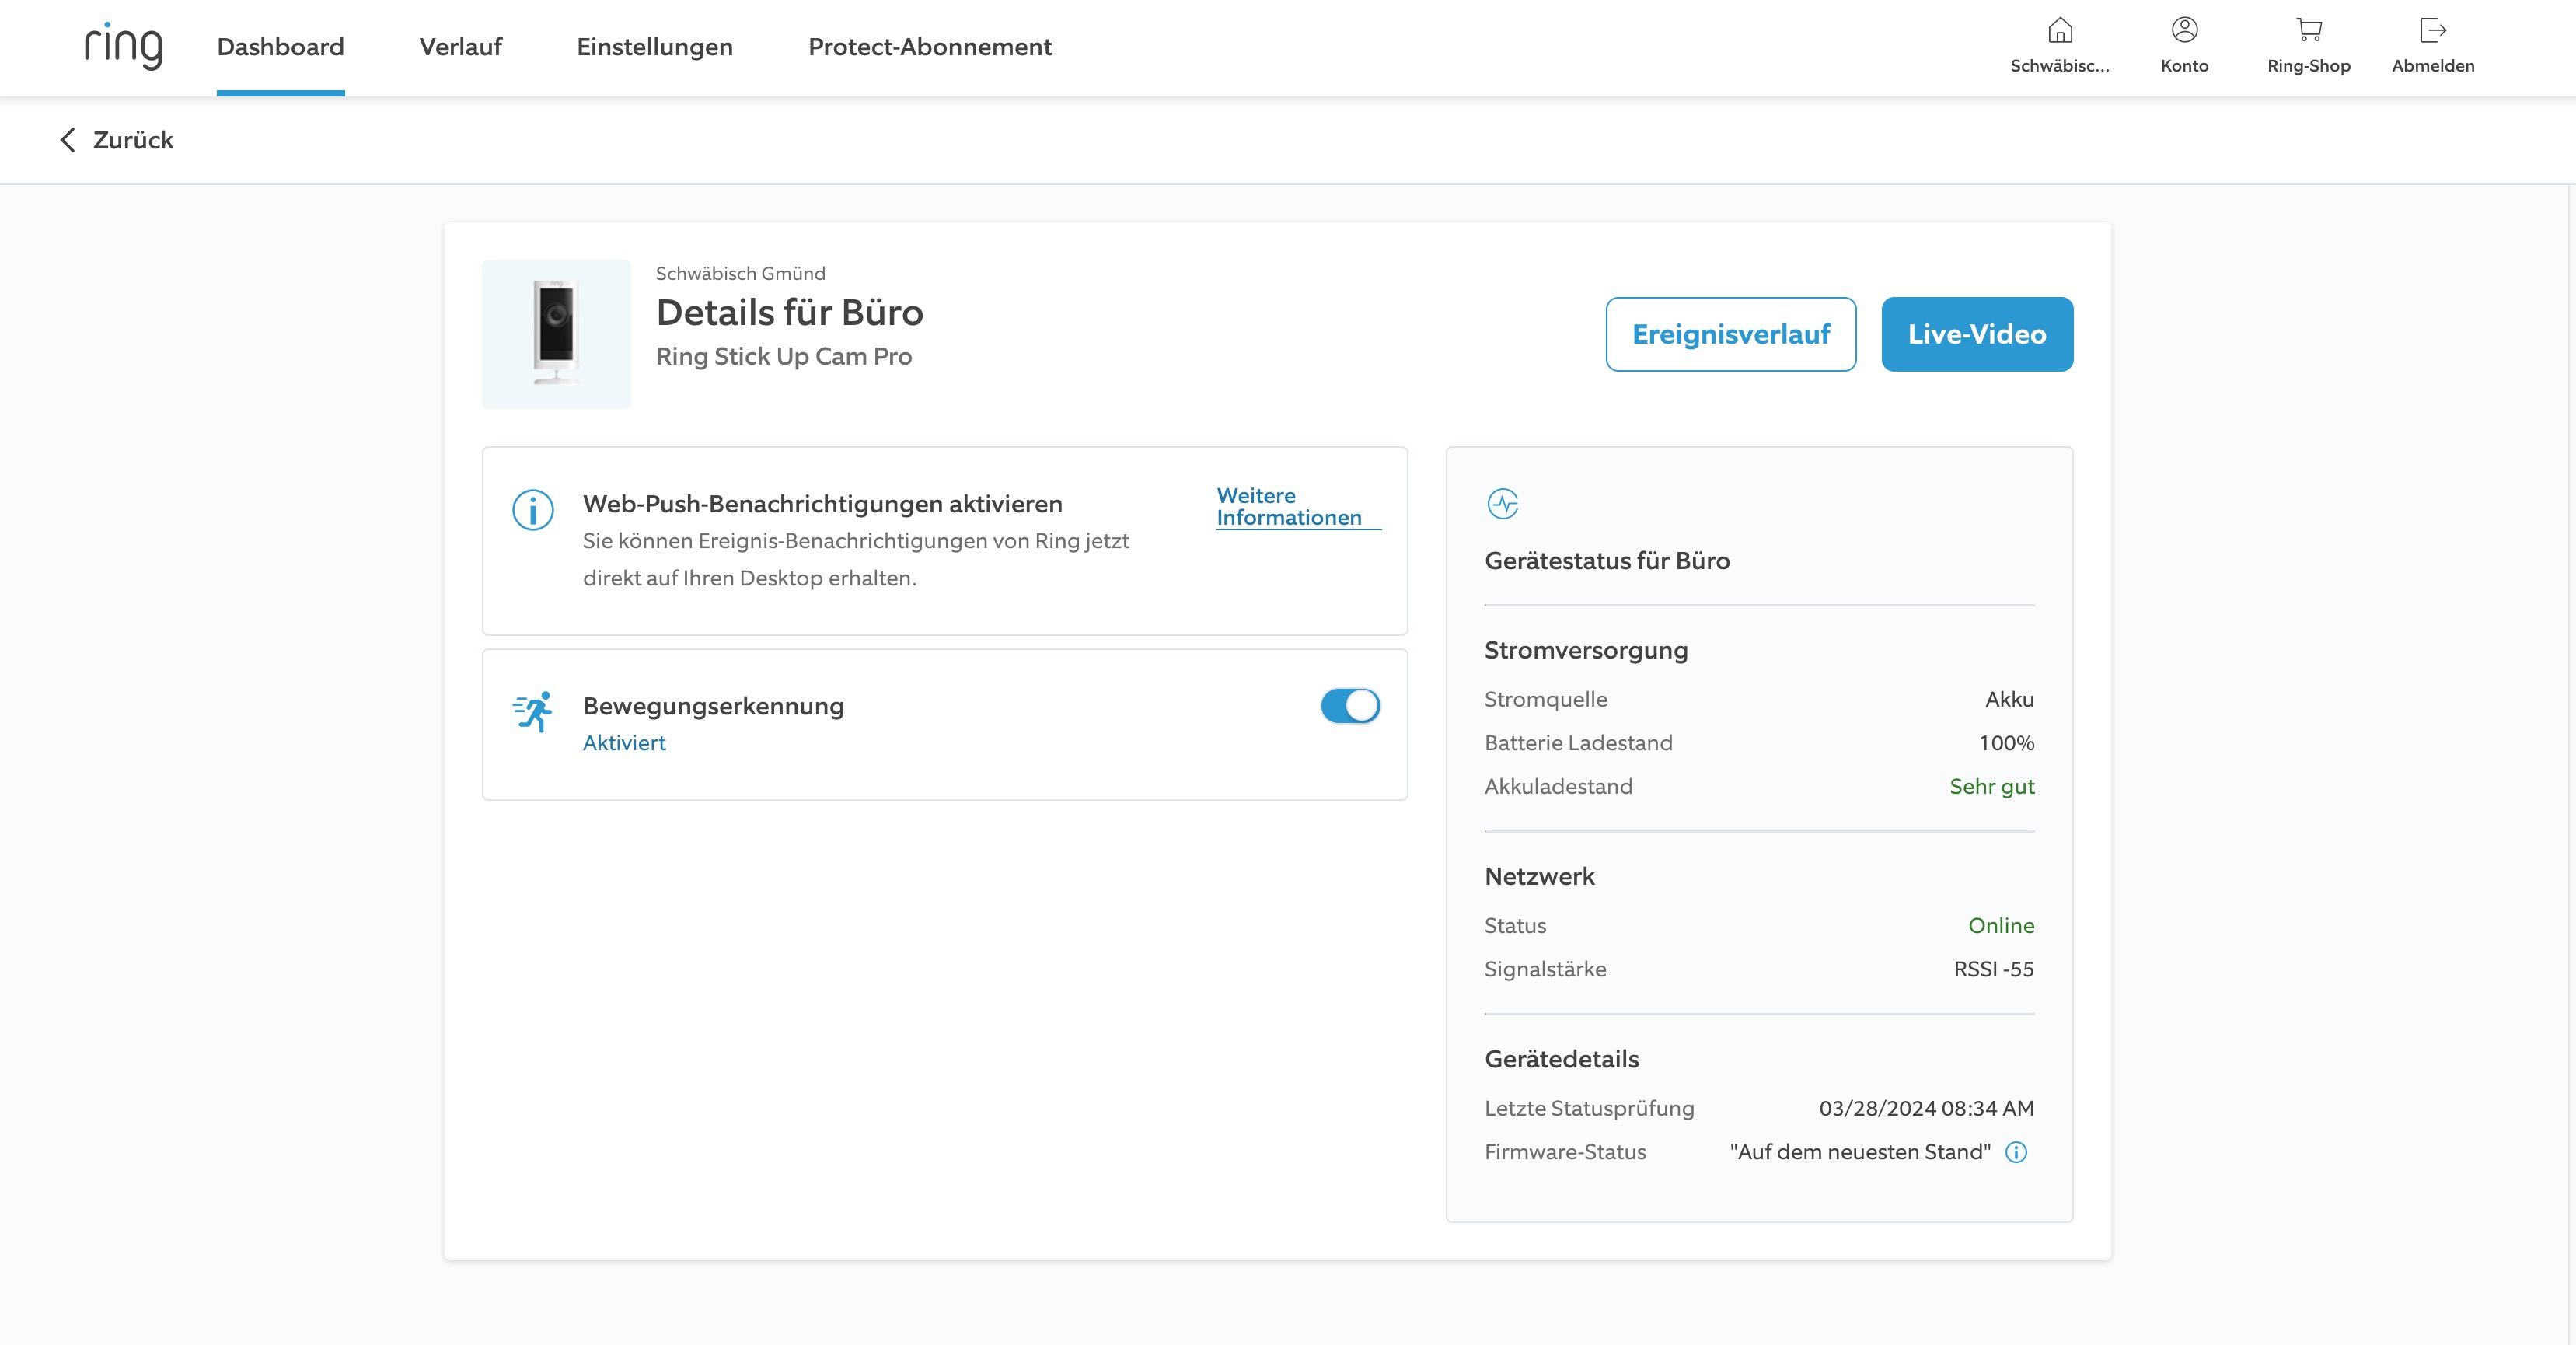Image resolution: width=2576 pixels, height=1345 pixels.
Task: Click the device health pulse icon
Action: [x=1502, y=504]
